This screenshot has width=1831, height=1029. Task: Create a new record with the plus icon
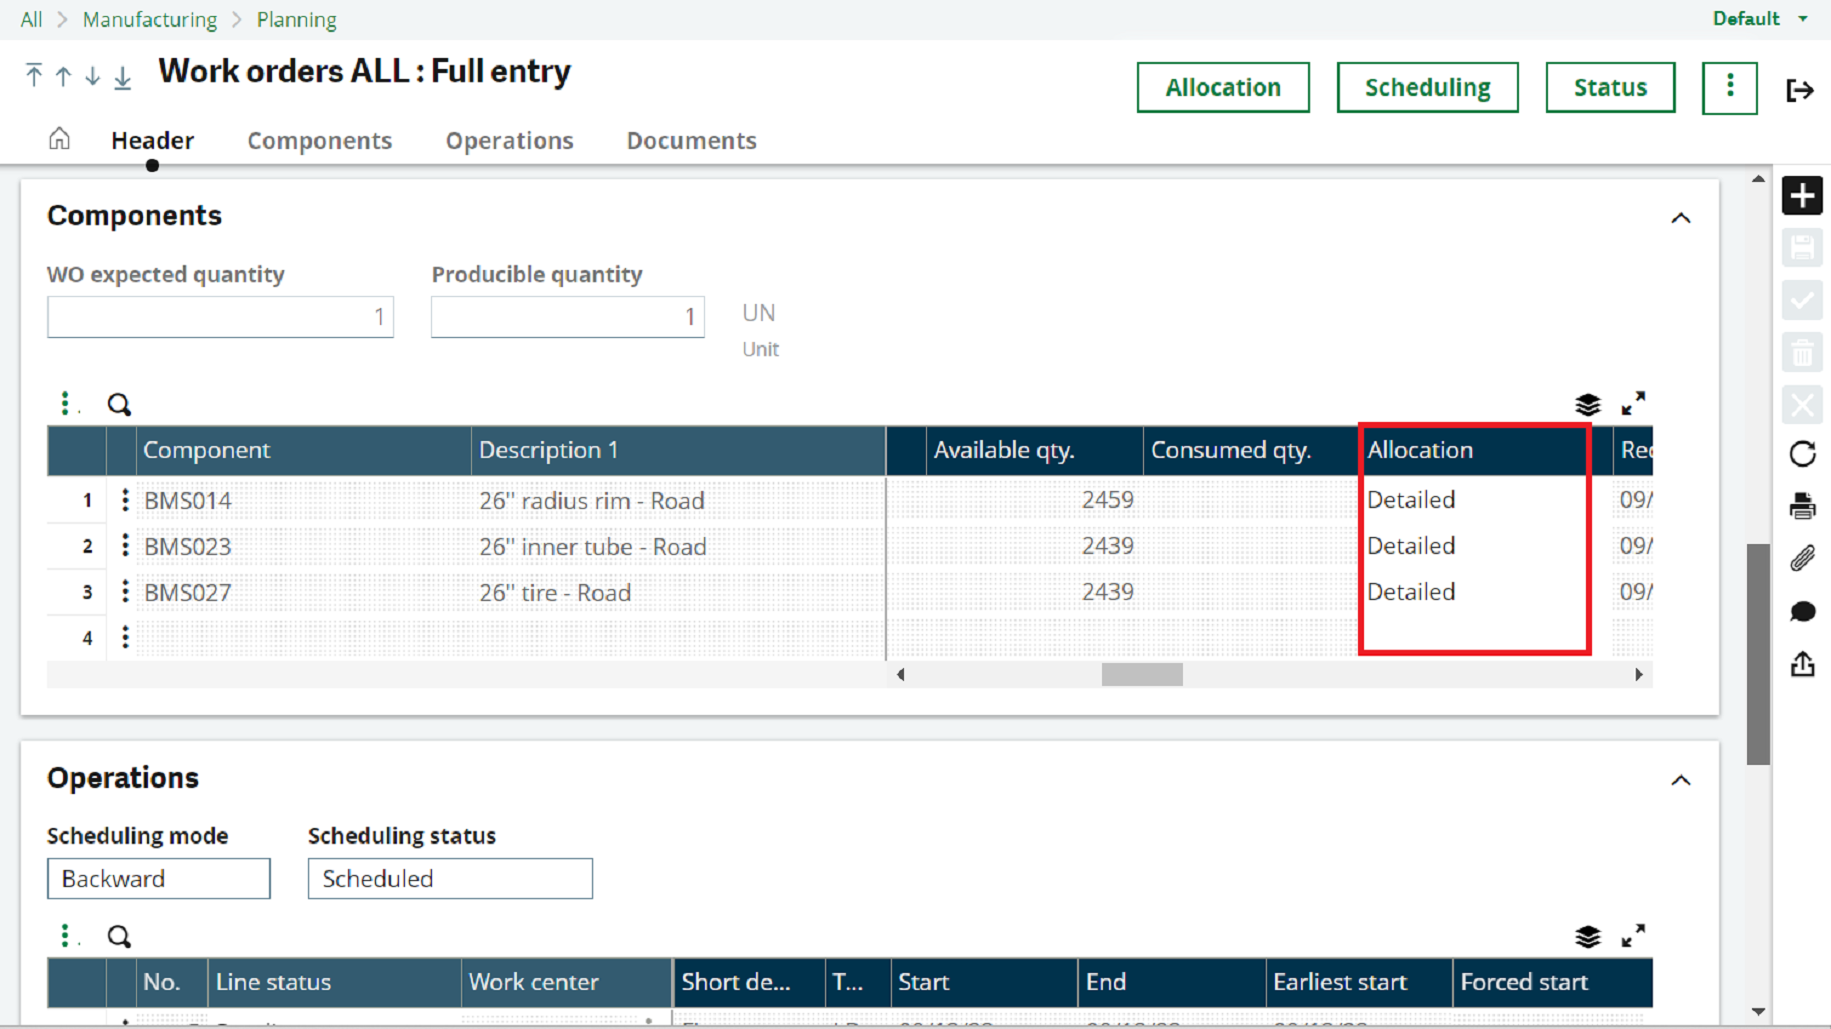(1803, 196)
